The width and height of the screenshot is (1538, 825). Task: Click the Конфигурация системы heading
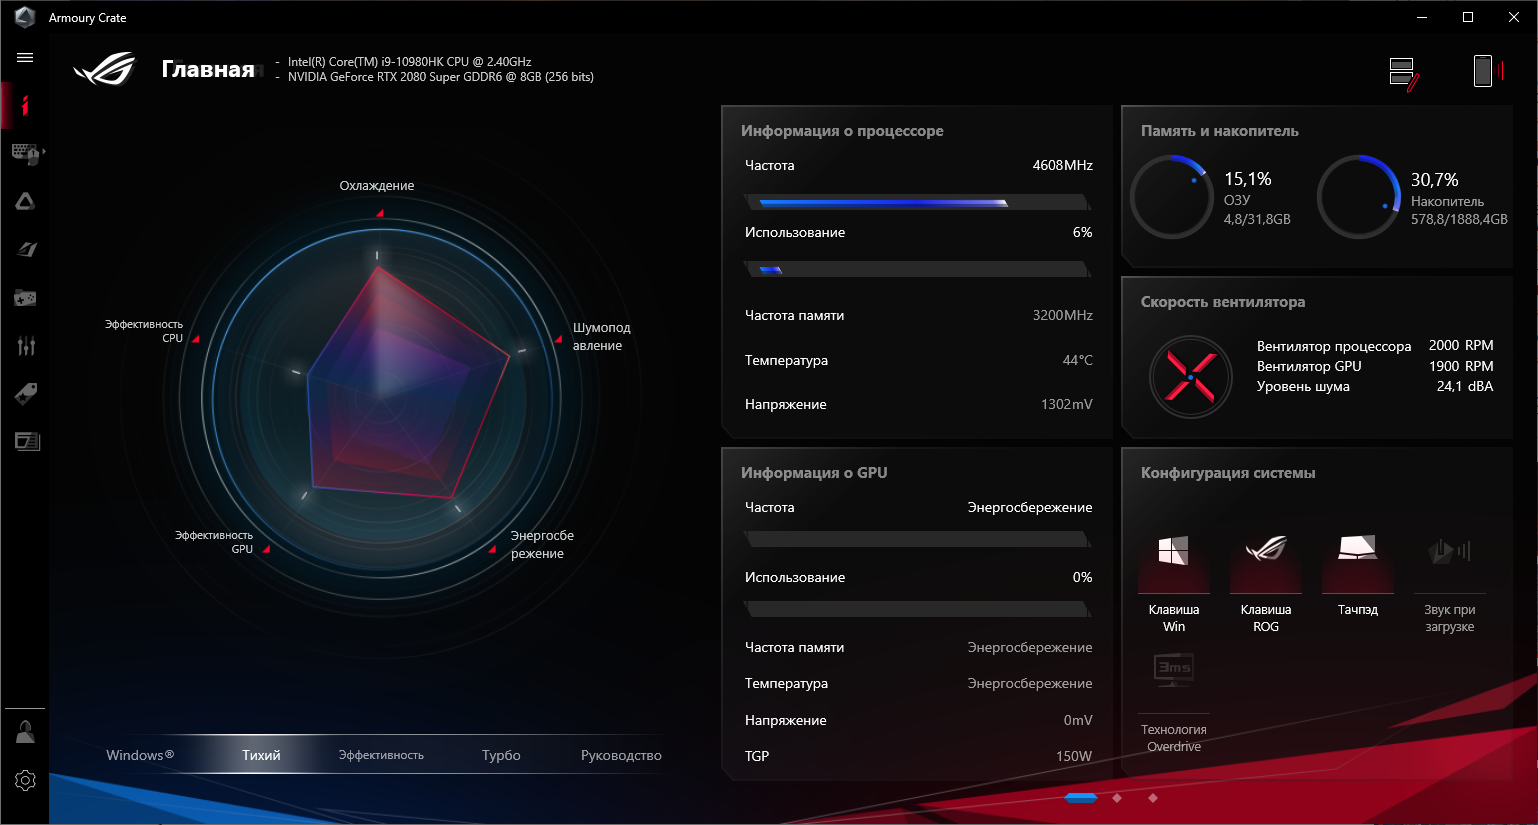1228,473
